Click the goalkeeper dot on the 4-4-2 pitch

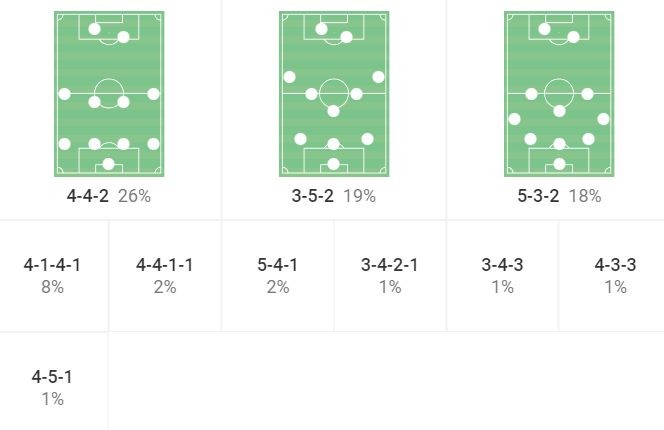(x=109, y=164)
